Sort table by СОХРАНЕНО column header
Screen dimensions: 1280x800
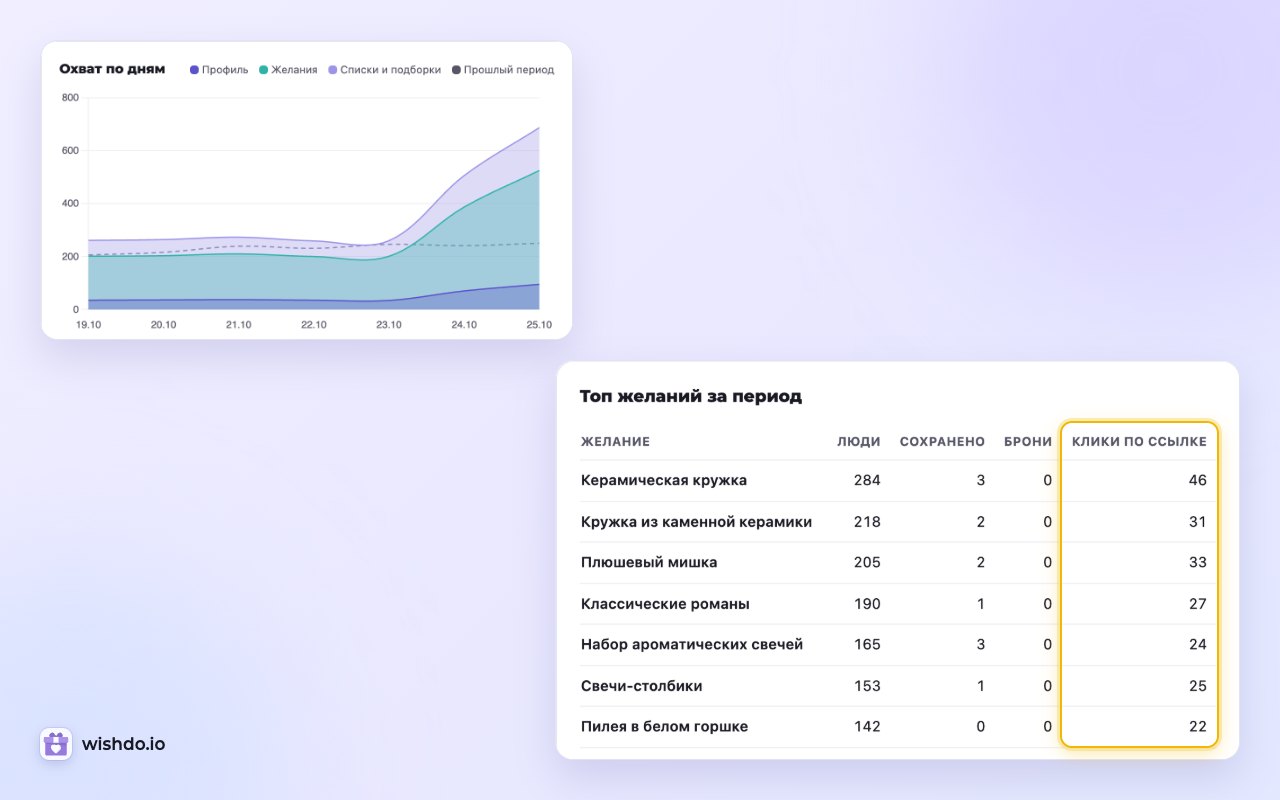click(x=942, y=441)
